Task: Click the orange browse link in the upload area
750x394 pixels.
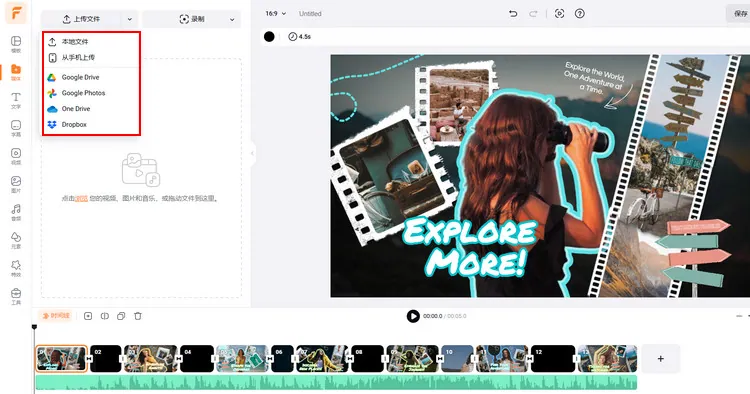Action: point(81,198)
